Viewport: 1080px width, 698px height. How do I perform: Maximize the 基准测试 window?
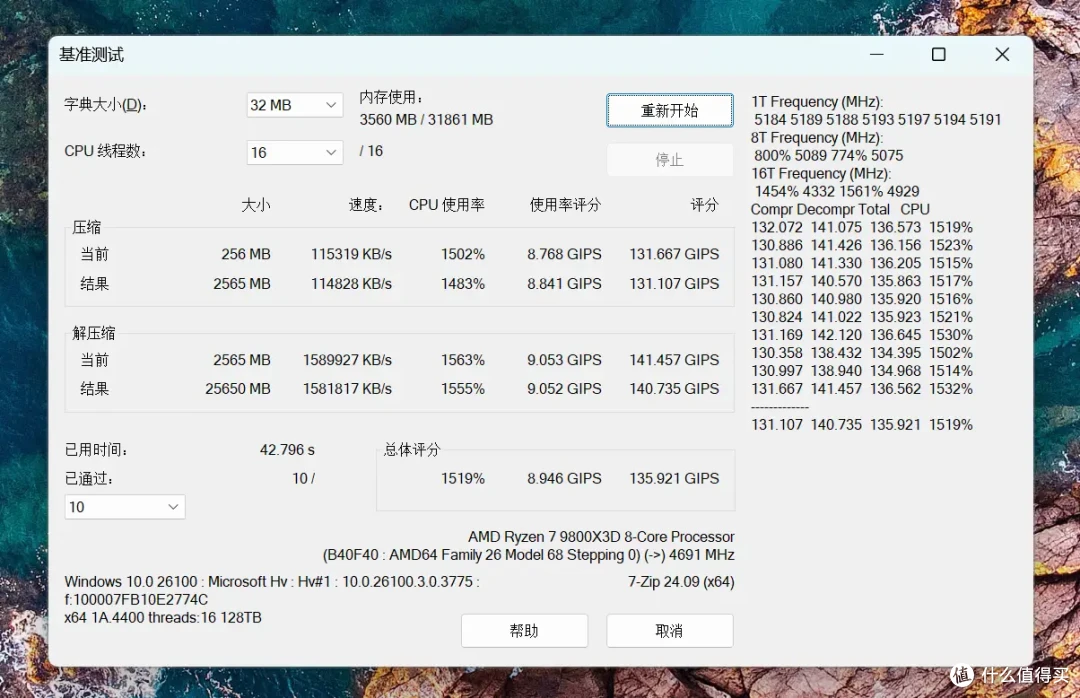pyautogui.click(x=938, y=54)
